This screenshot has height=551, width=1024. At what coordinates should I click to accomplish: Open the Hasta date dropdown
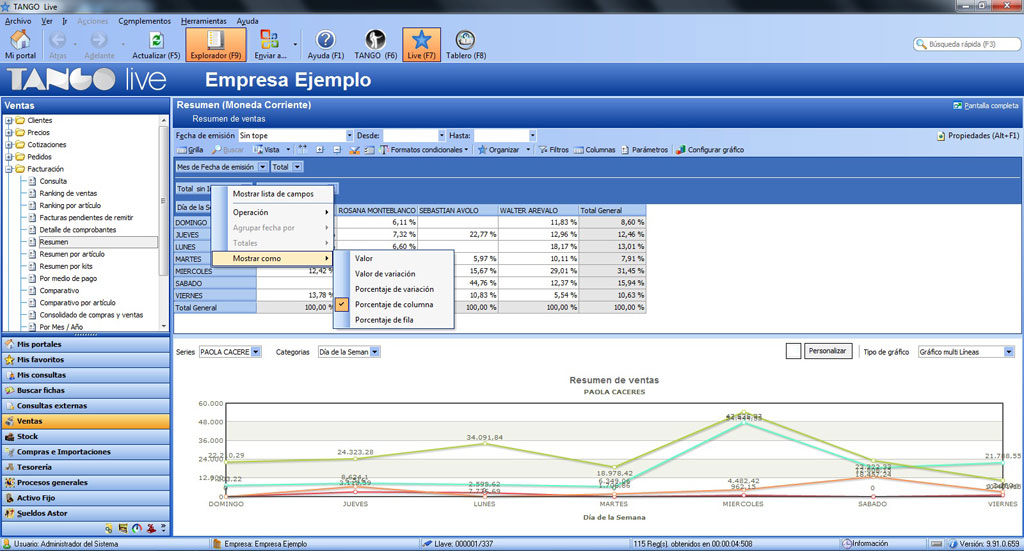pos(533,135)
